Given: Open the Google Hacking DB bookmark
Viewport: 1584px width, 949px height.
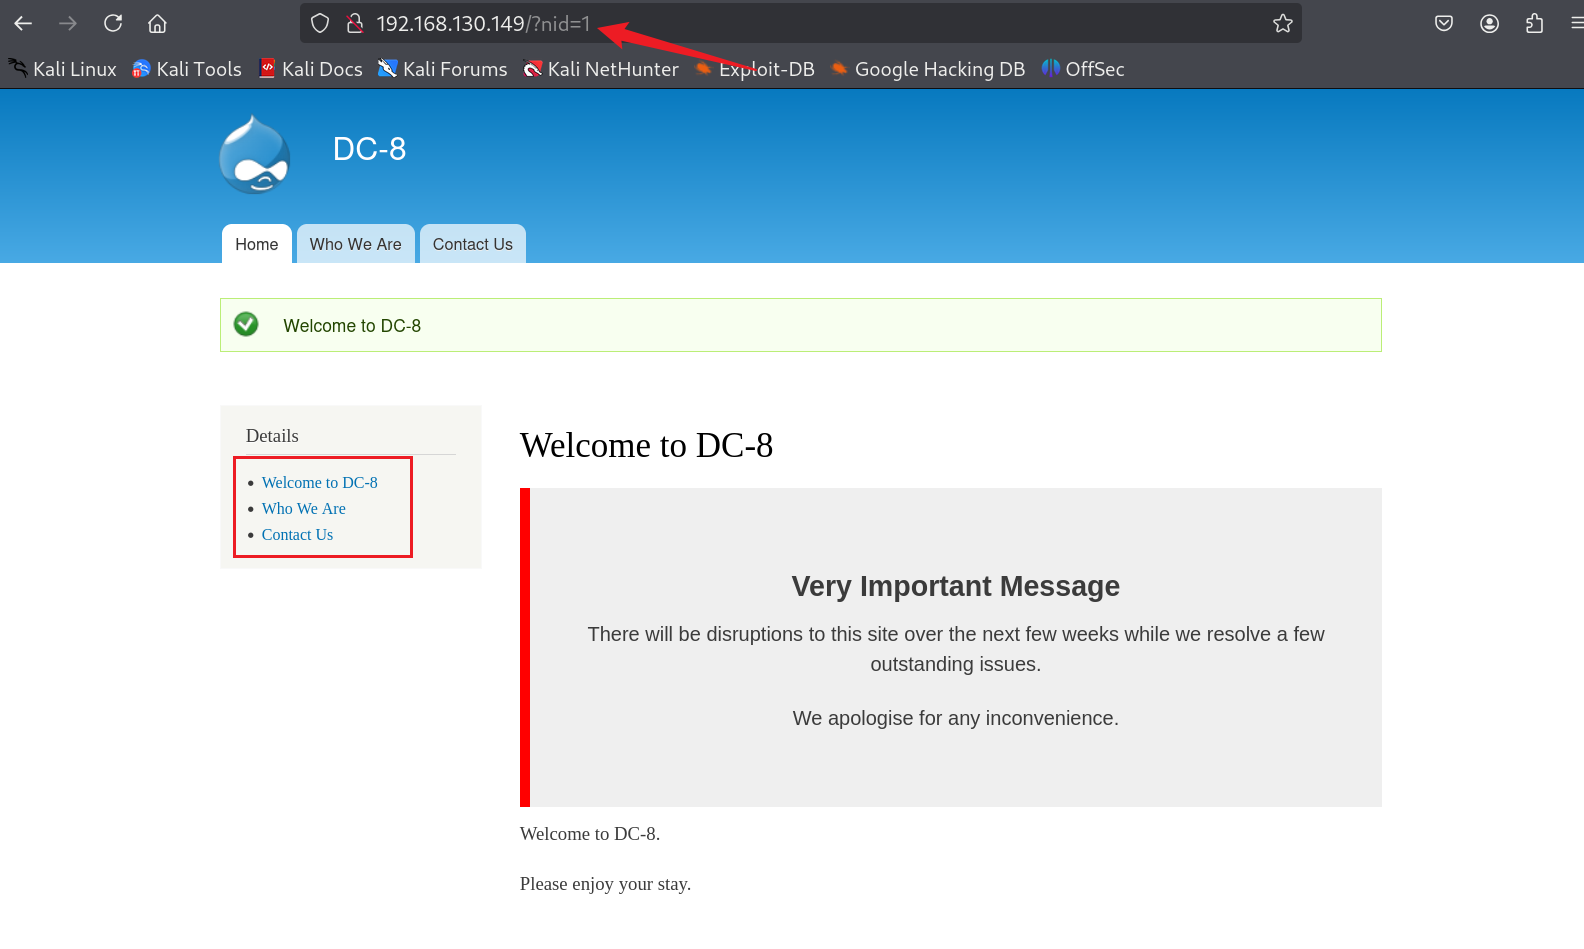Looking at the screenshot, I should pos(928,69).
